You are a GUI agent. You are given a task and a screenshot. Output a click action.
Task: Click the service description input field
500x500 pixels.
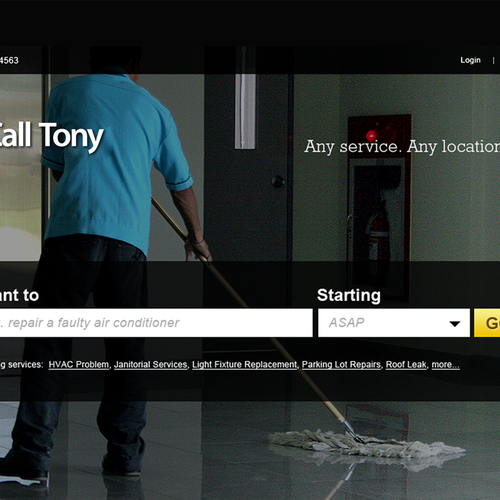click(156, 323)
